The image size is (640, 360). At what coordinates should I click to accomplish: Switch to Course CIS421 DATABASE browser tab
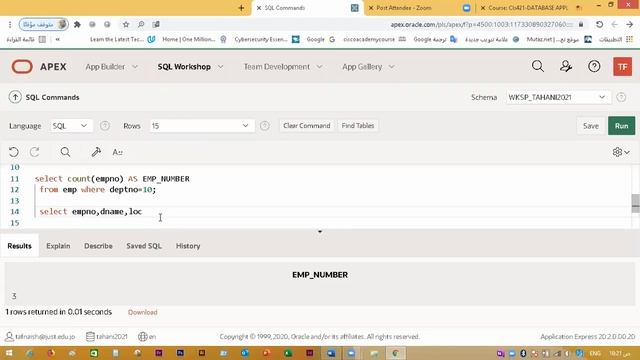tap(533, 8)
